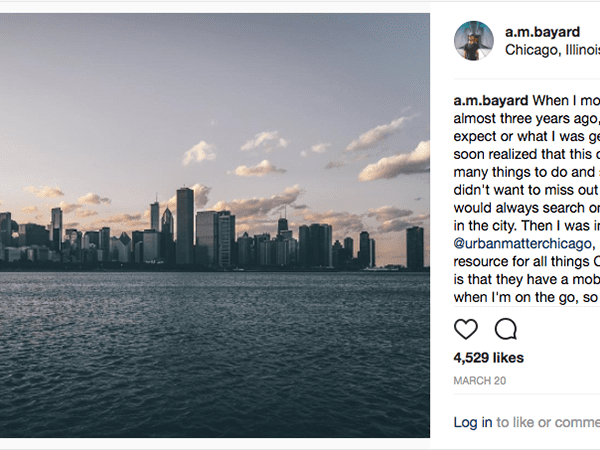600x450 pixels.
Task: Click the caption line "in the city. Then I was"
Action: [526, 220]
